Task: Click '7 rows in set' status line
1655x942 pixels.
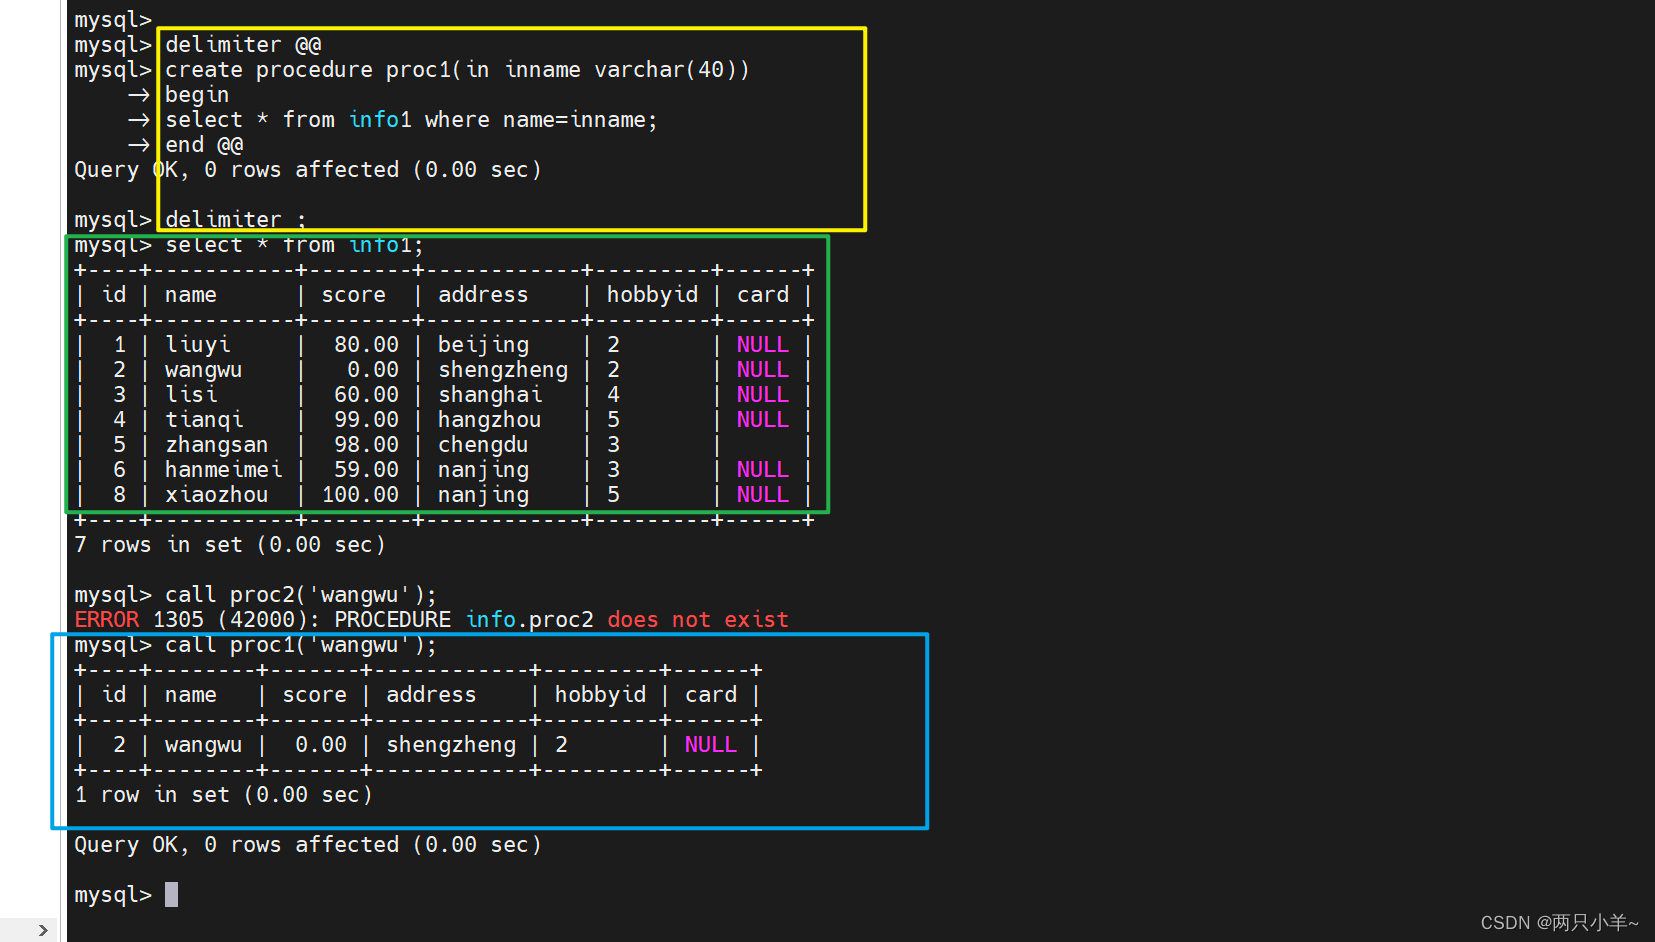Action: pyautogui.click(x=230, y=545)
